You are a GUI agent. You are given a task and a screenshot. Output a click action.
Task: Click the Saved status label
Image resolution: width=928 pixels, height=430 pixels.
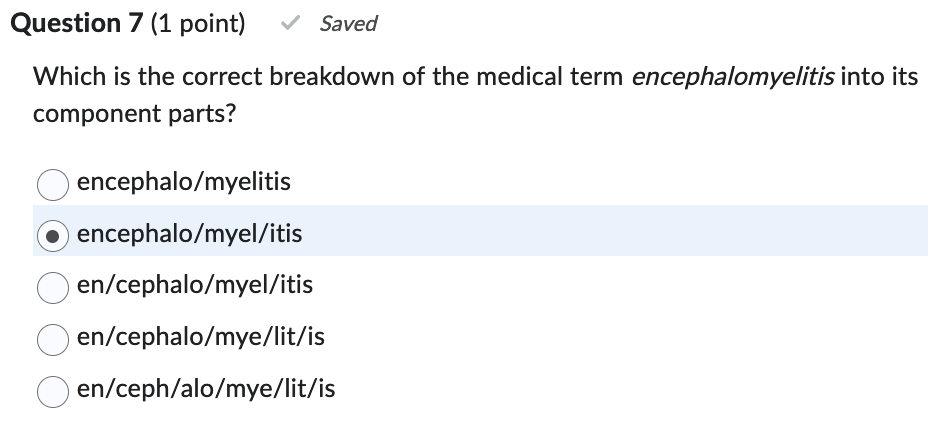tap(348, 24)
